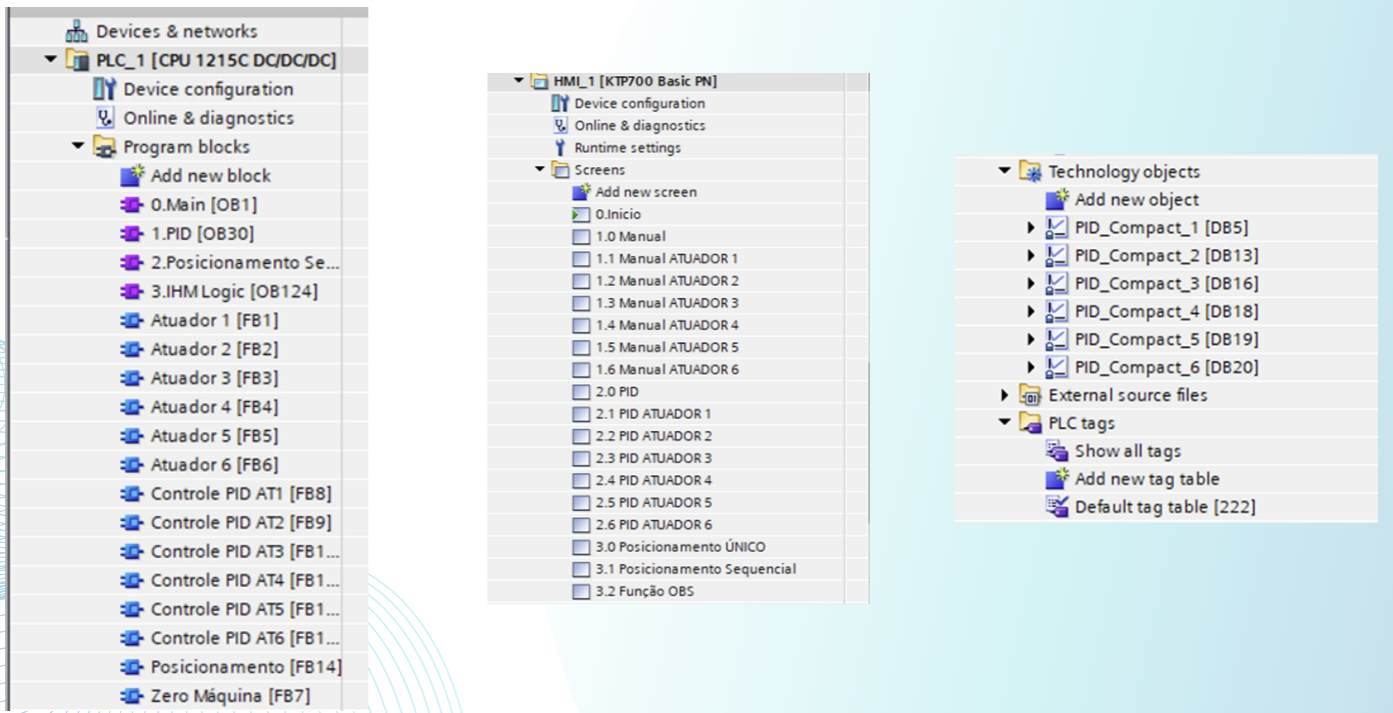Screen dimensions: 1393x713
Task: Collapse the PLC_1 device tree node
Action: [51, 60]
